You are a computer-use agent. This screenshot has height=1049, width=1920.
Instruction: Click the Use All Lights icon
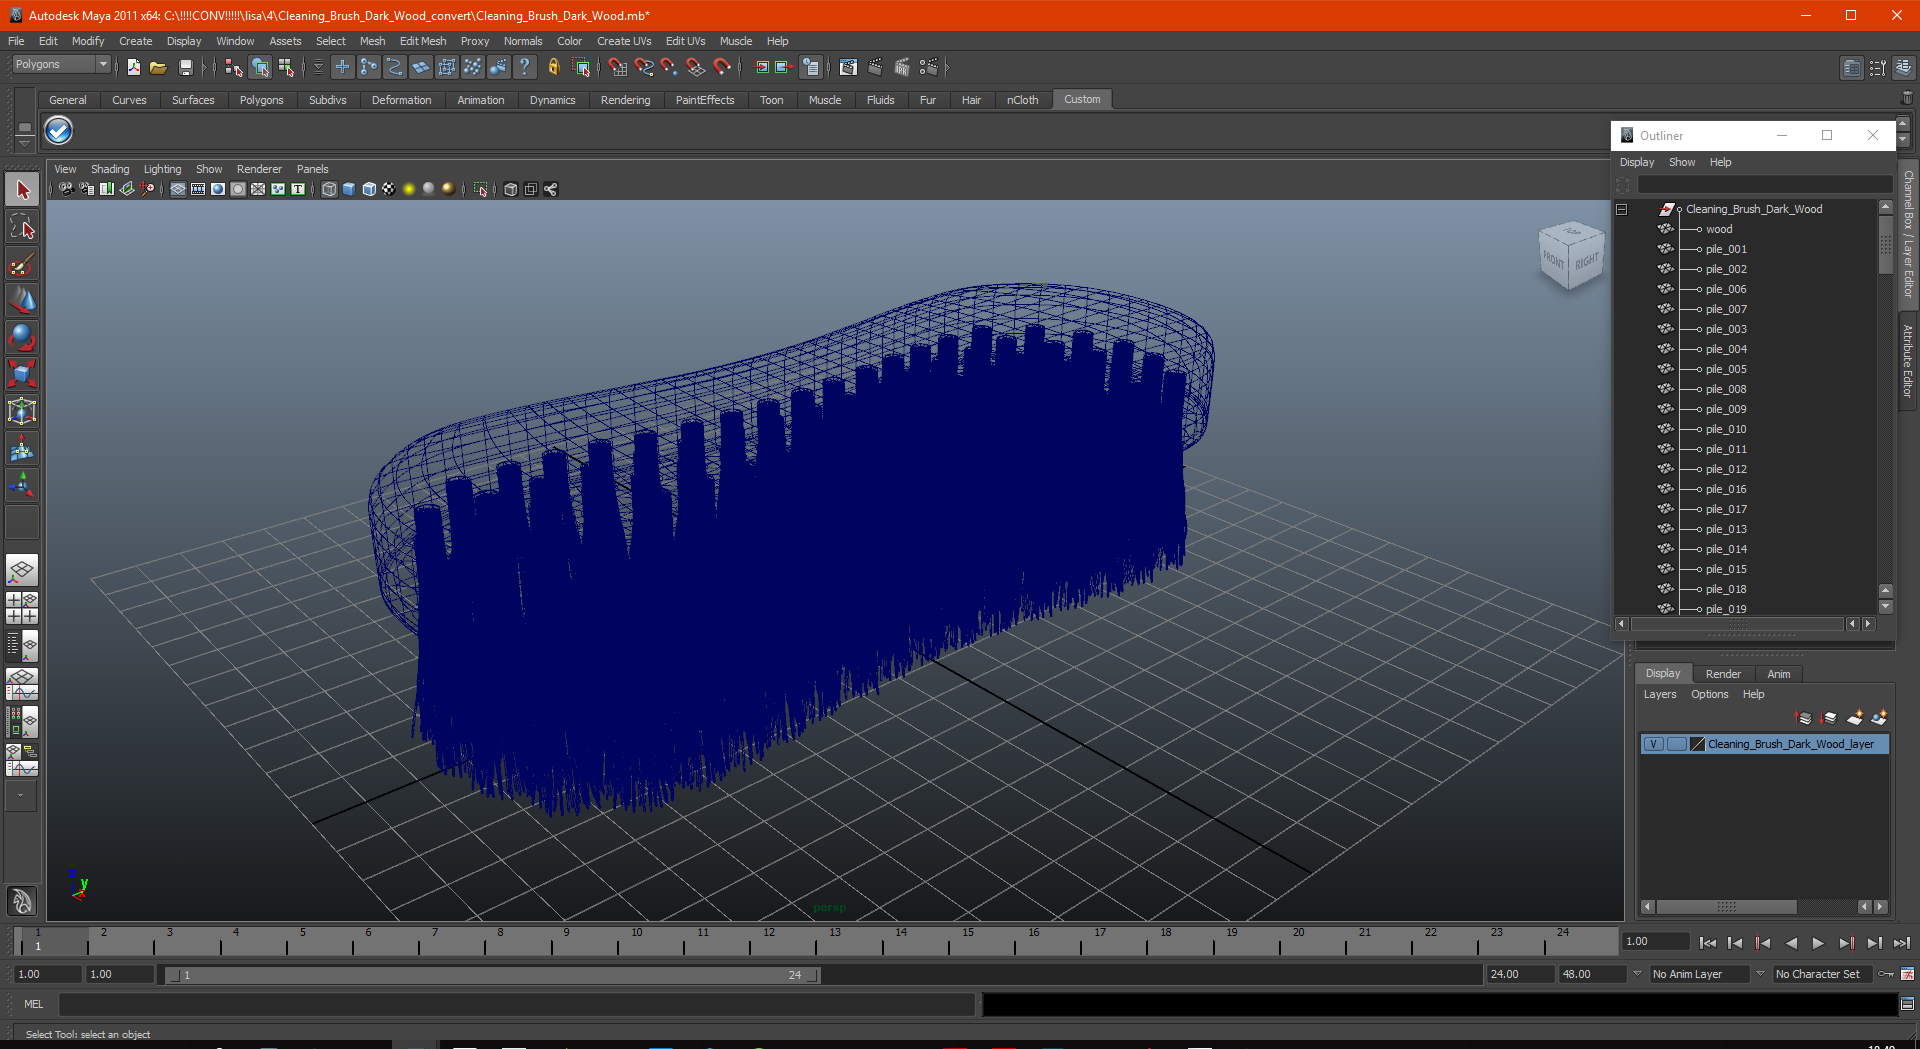click(409, 189)
